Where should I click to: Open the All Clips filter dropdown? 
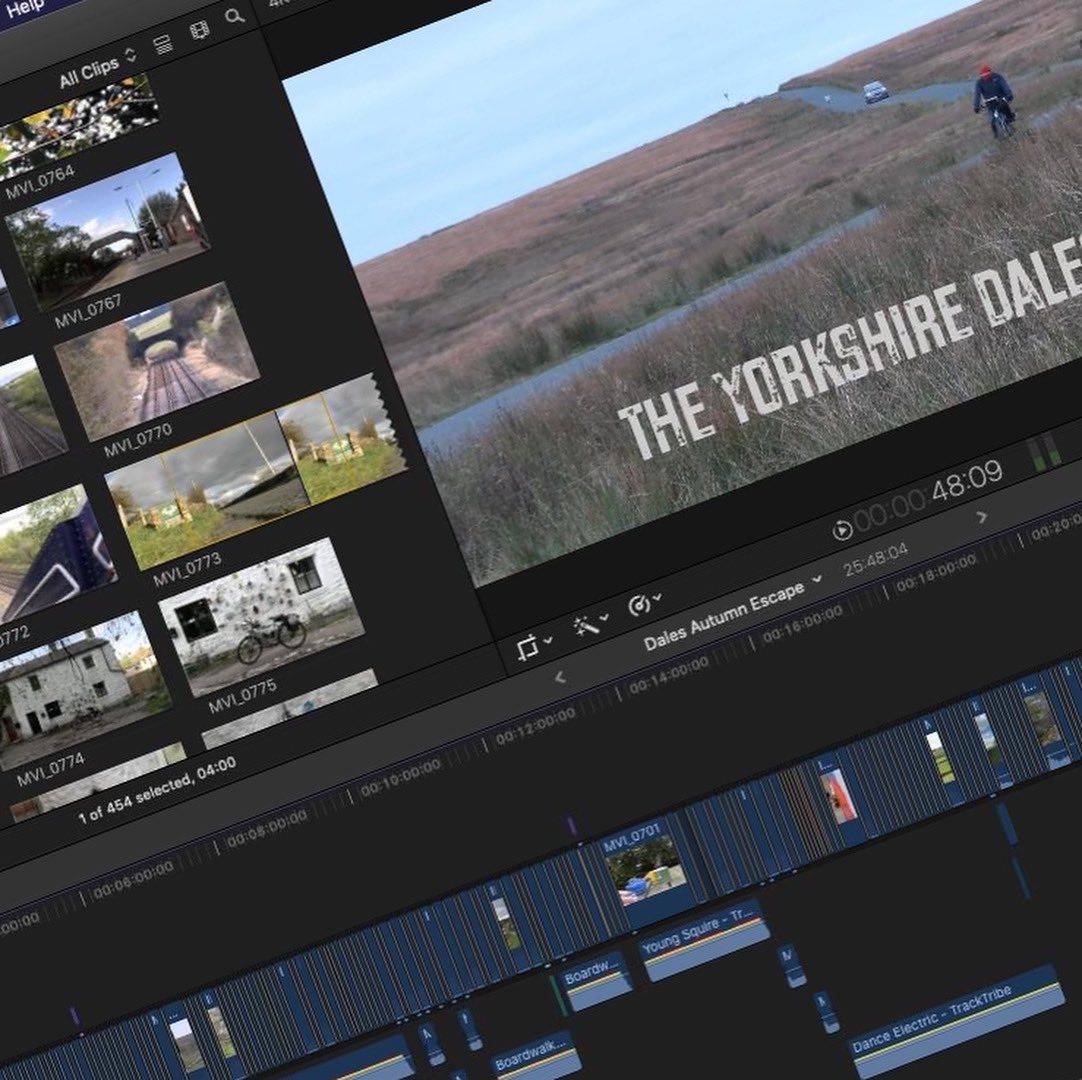click(x=97, y=68)
